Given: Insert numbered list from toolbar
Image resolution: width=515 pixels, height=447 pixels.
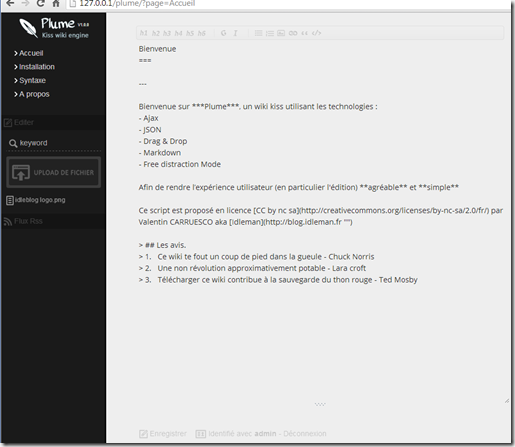Looking at the screenshot, I should [x=270, y=33].
